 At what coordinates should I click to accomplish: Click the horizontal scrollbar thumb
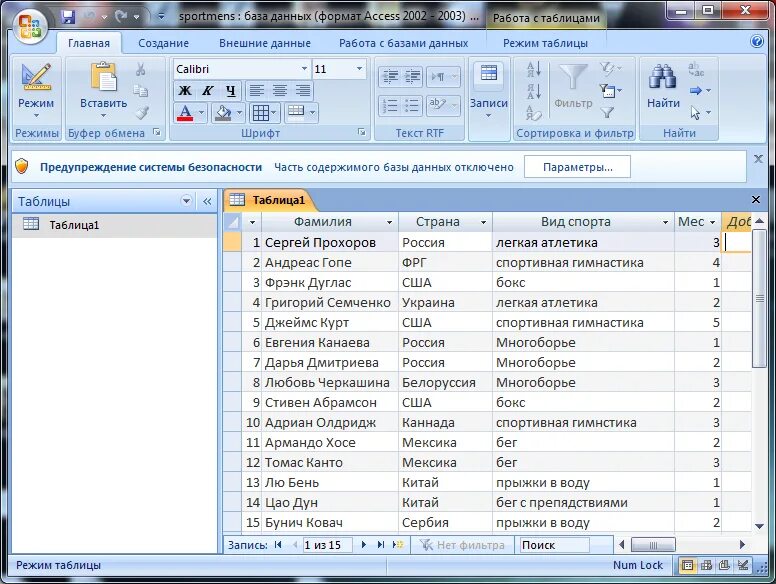[x=653, y=545]
